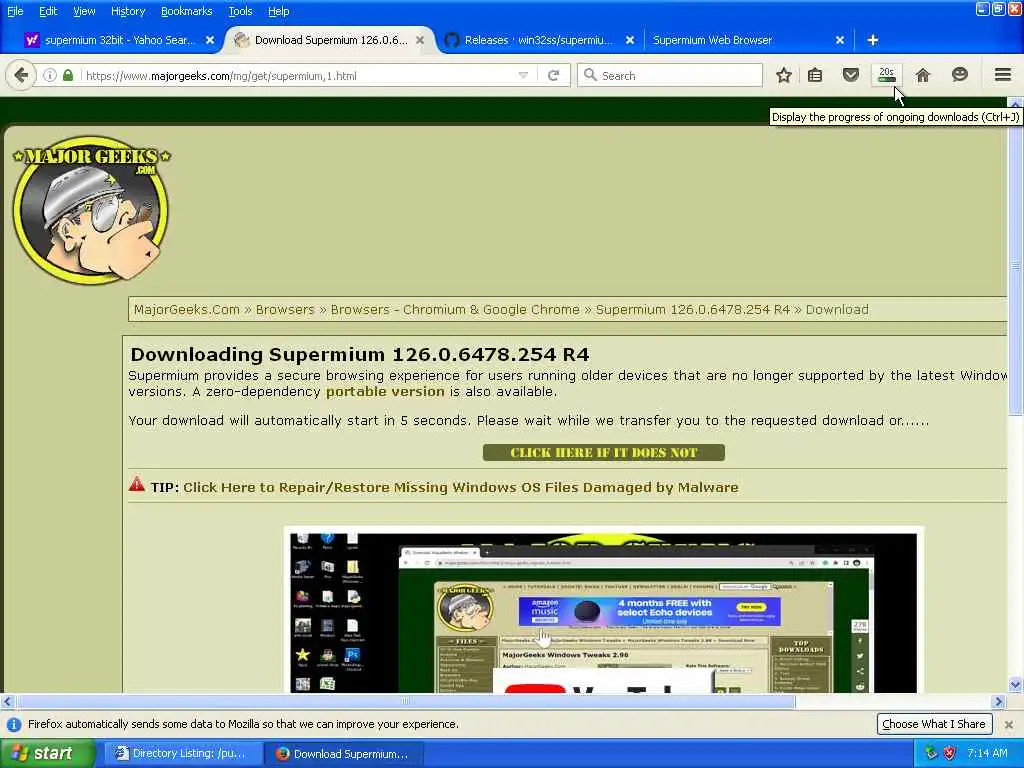The image size is (1024, 768).
Task: Close the Yahoo Search tab
Action: coord(210,40)
